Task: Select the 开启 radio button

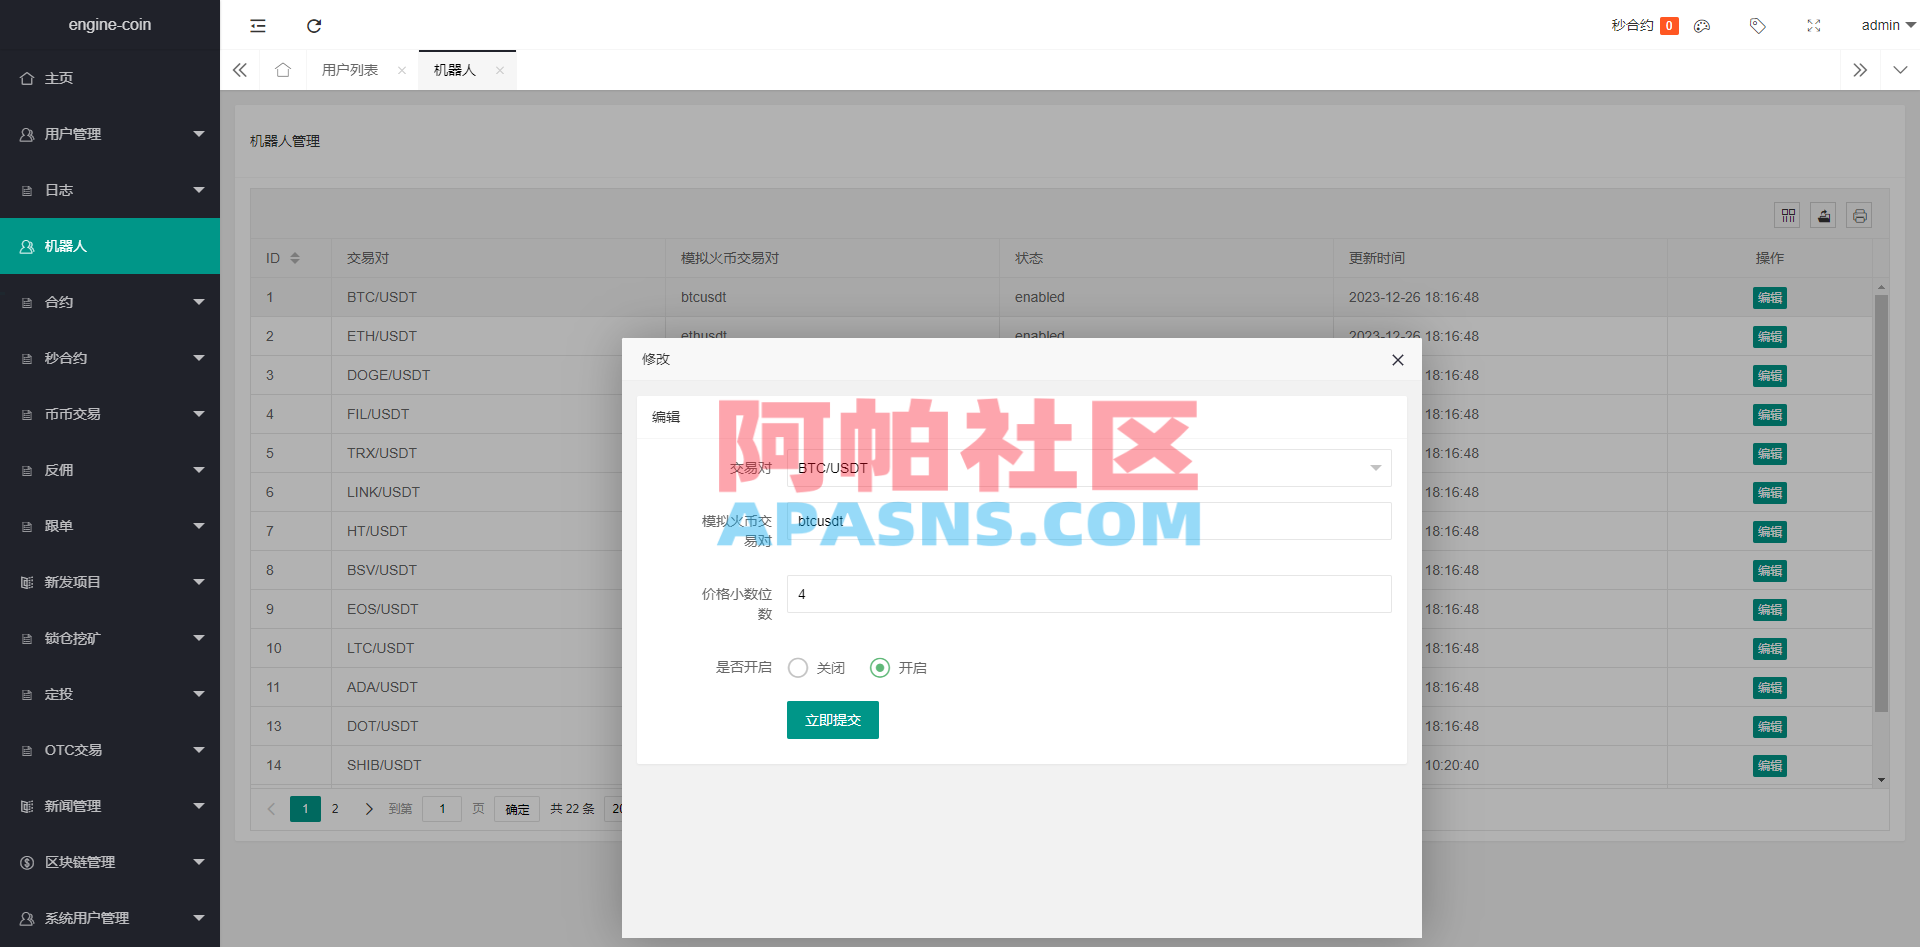Action: (880, 668)
